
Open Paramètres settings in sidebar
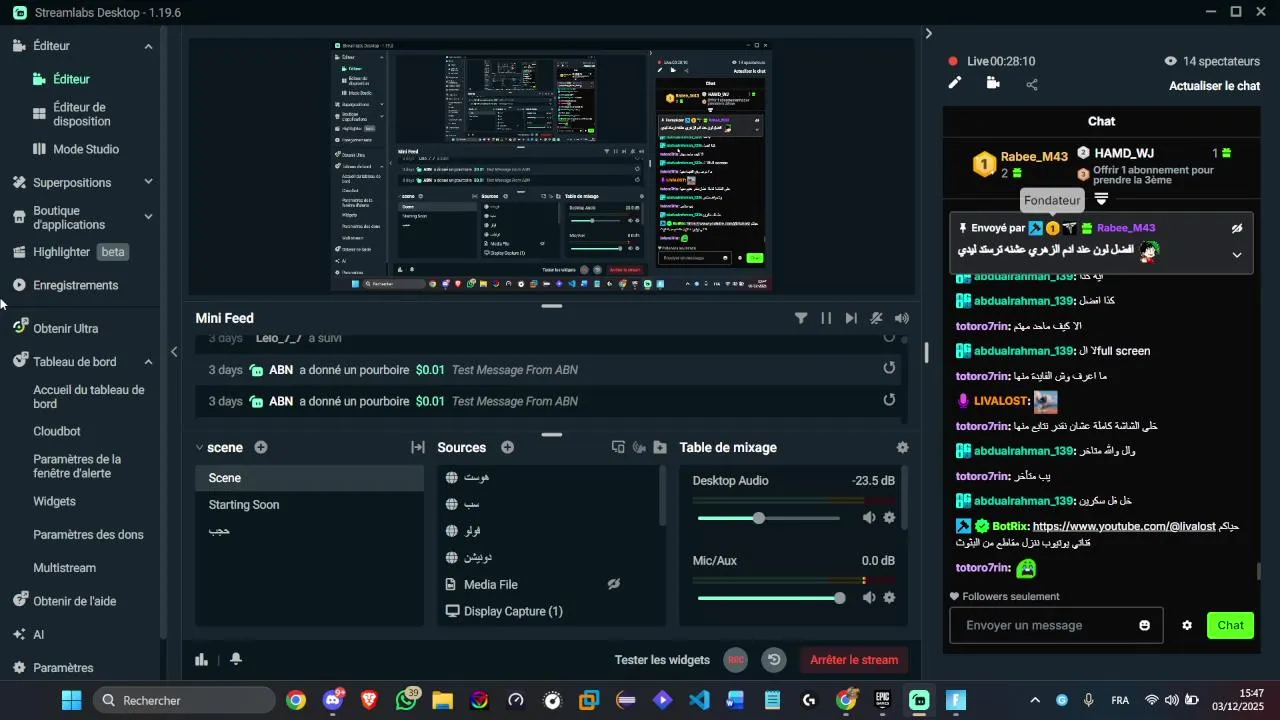pos(63,667)
